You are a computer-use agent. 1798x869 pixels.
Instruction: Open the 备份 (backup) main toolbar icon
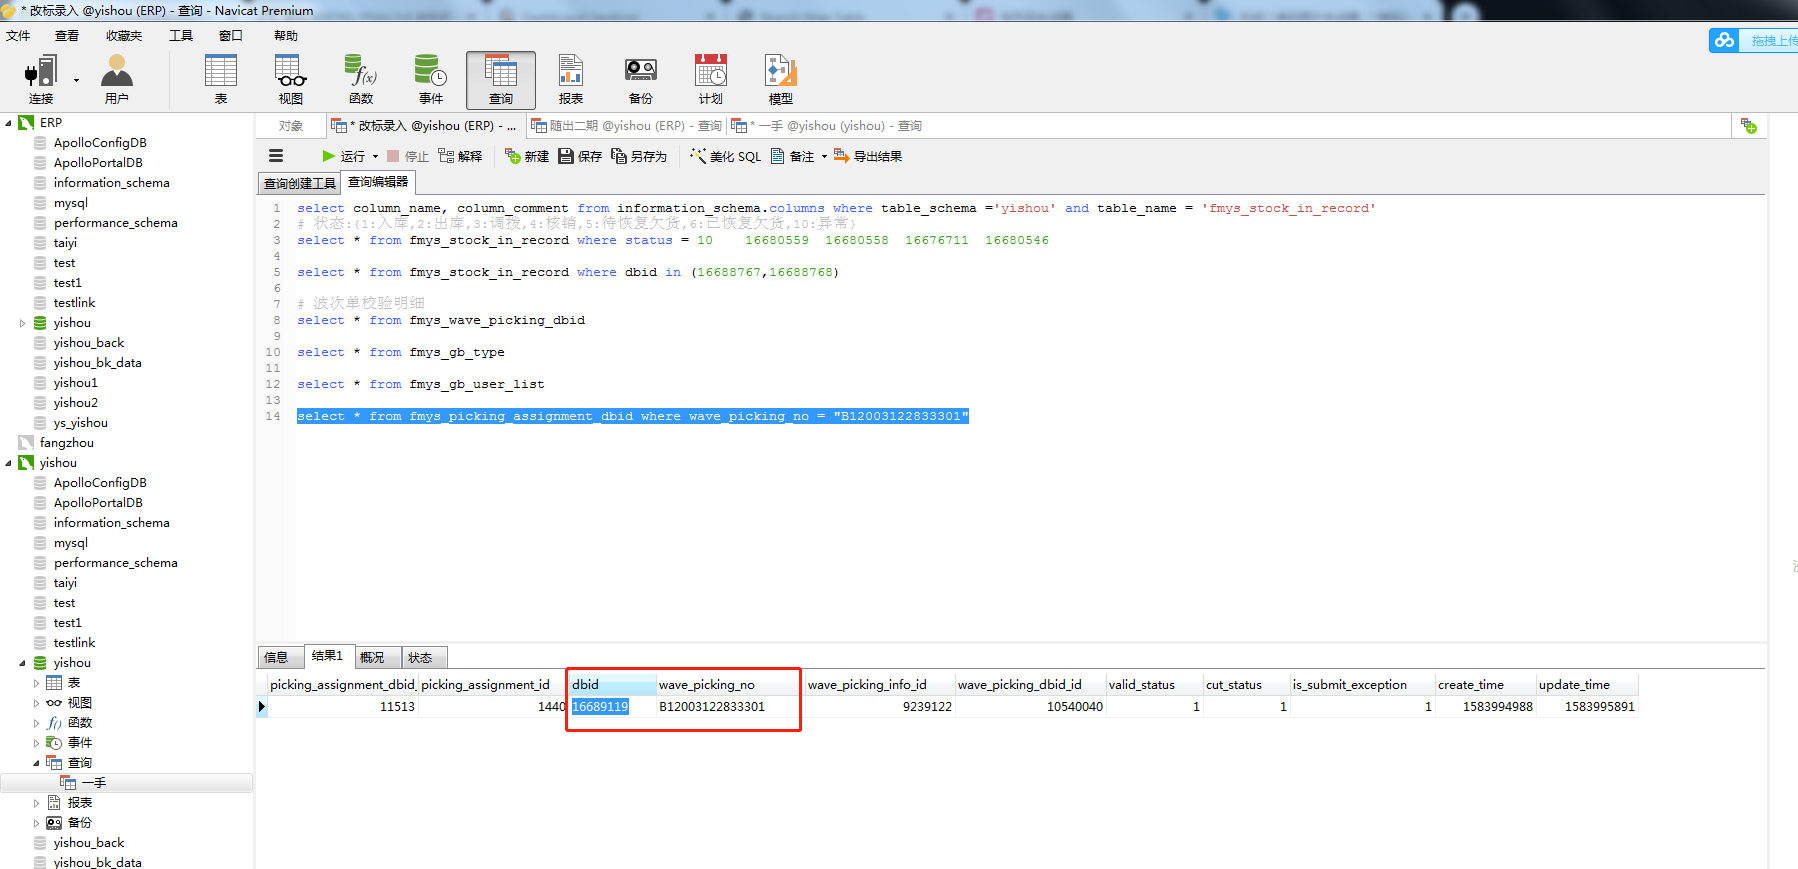[641, 80]
